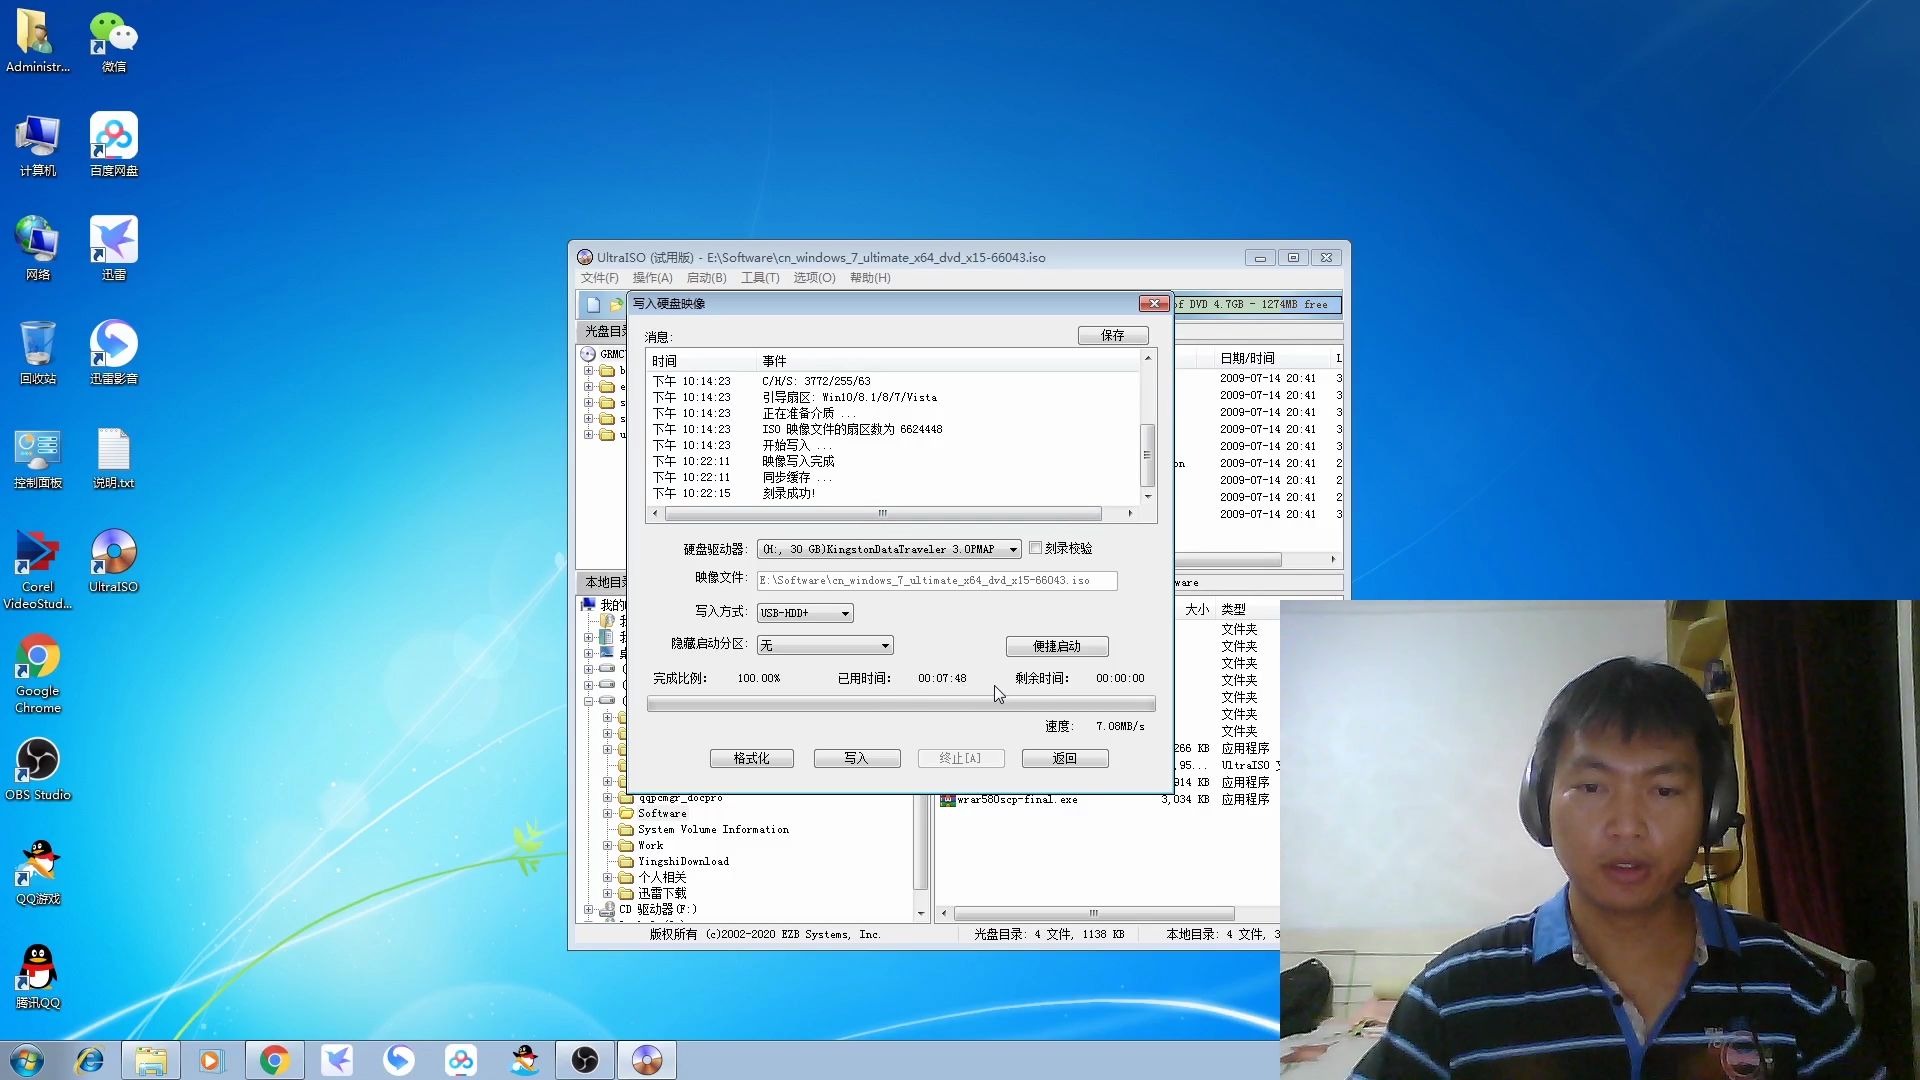
Task: Click the write progress bar
Action: click(901, 705)
